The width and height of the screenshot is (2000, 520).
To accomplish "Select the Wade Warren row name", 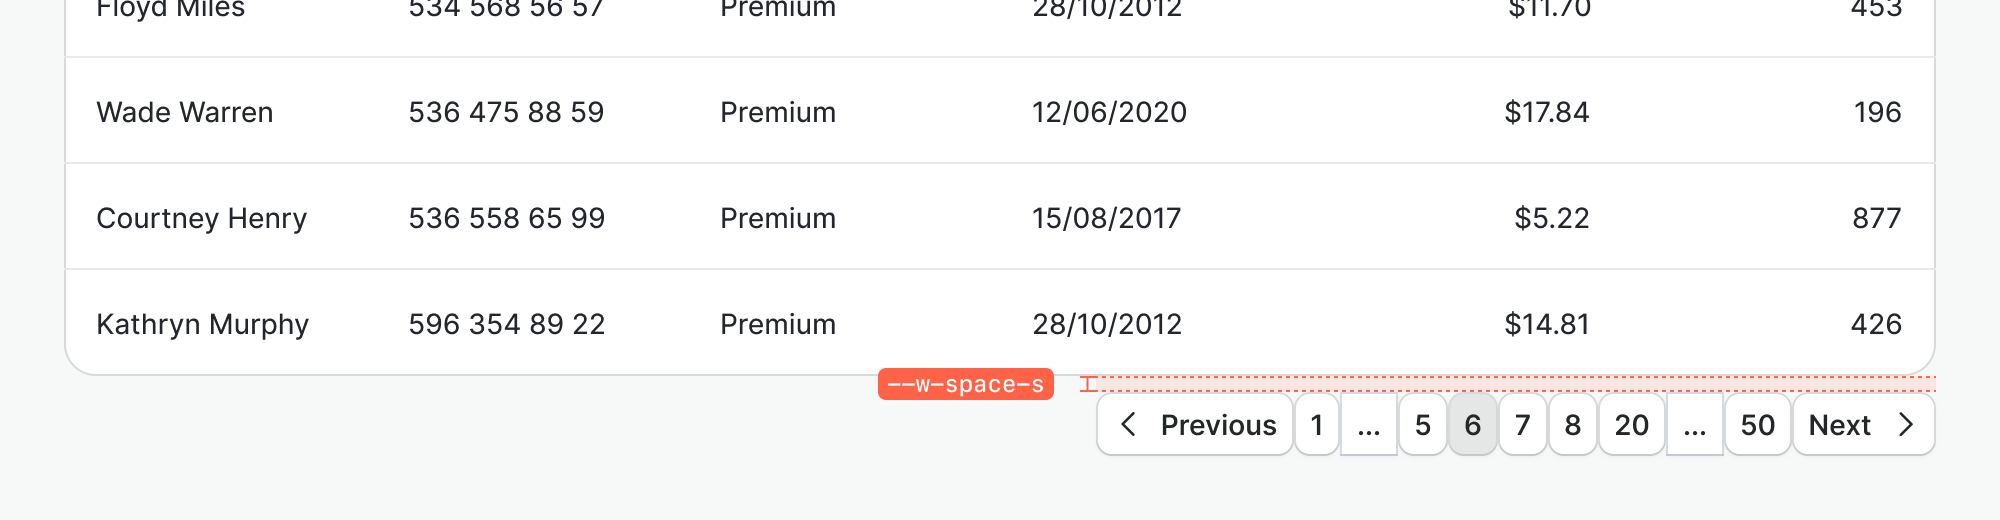I will (x=185, y=112).
